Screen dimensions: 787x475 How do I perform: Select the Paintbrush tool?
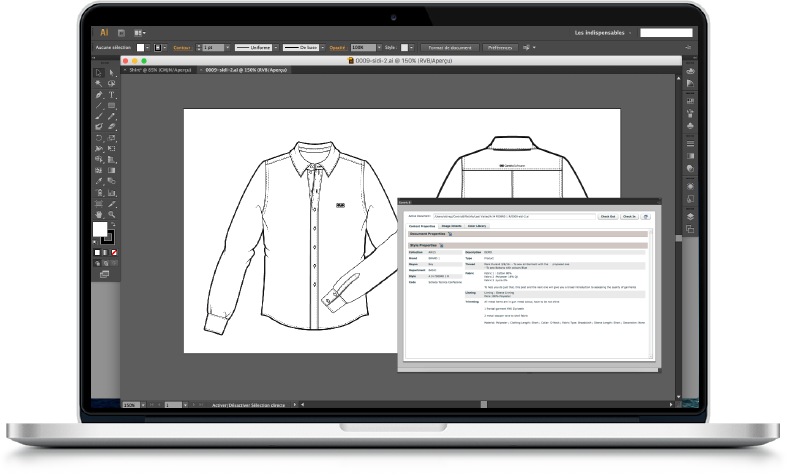(99, 116)
